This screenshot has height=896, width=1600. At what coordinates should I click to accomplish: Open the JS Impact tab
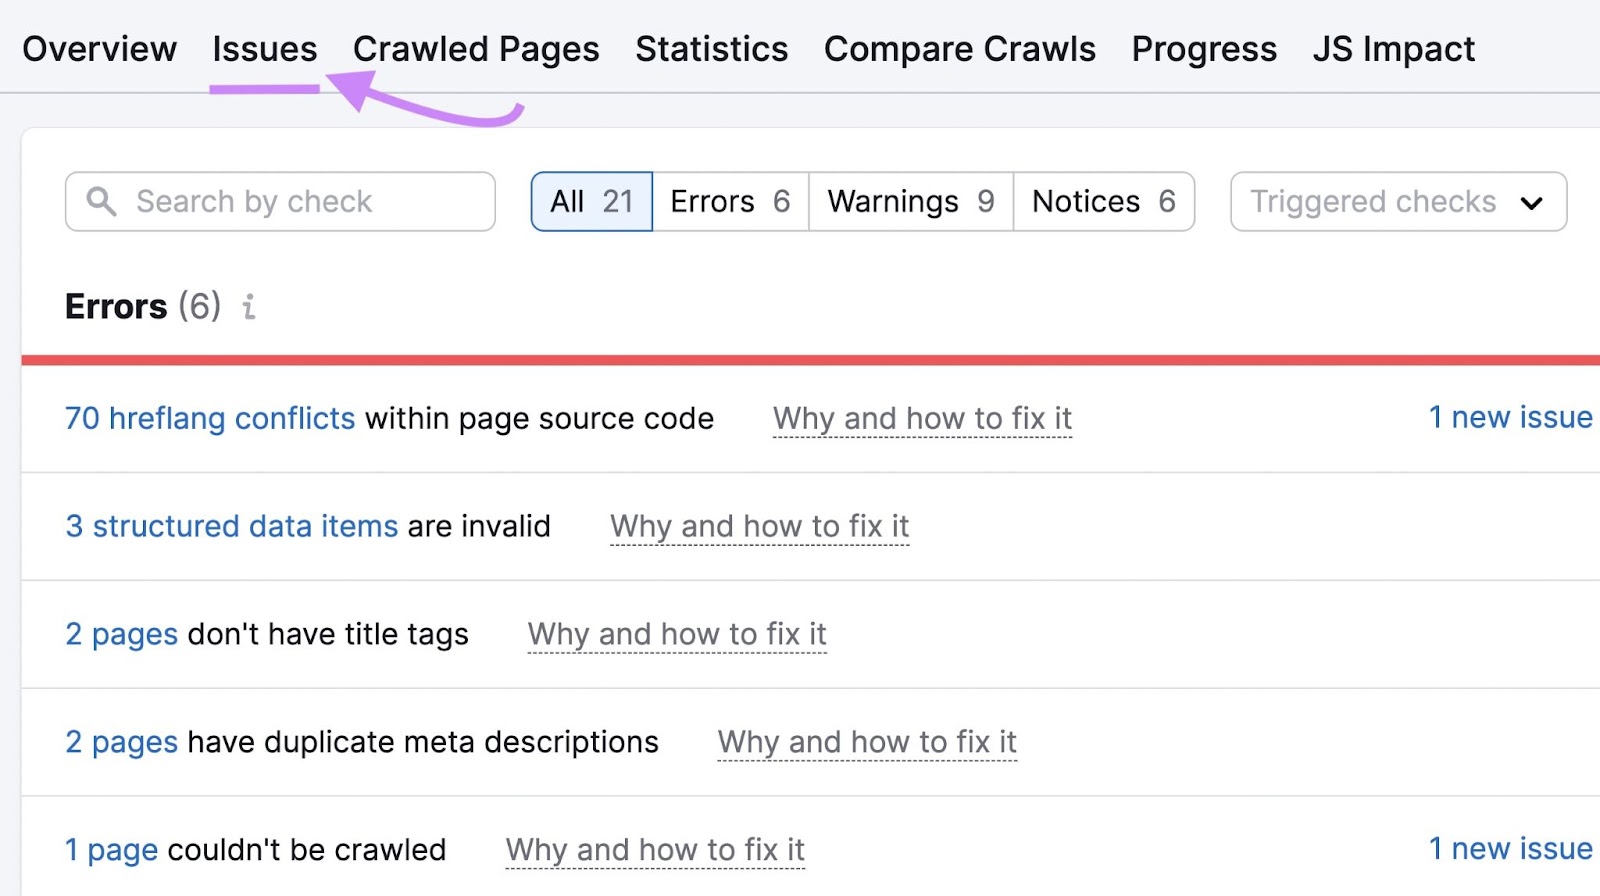1392,48
